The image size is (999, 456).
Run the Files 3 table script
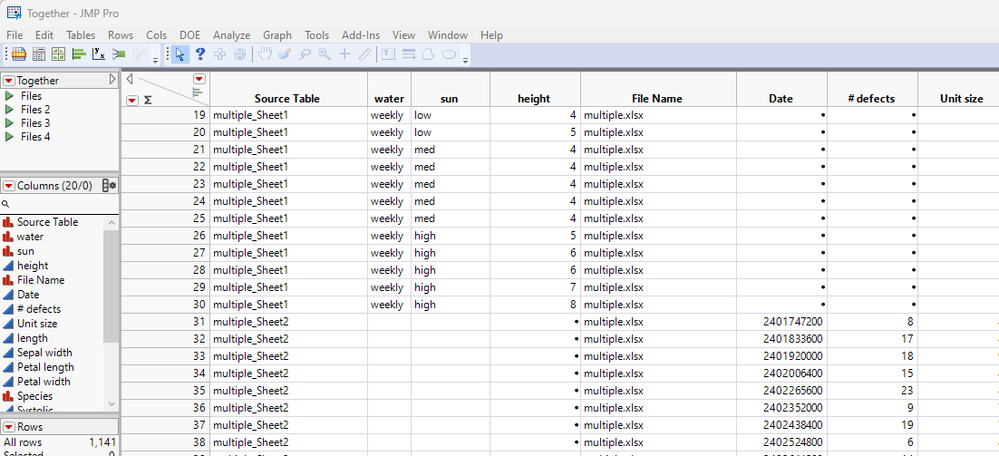coord(9,123)
